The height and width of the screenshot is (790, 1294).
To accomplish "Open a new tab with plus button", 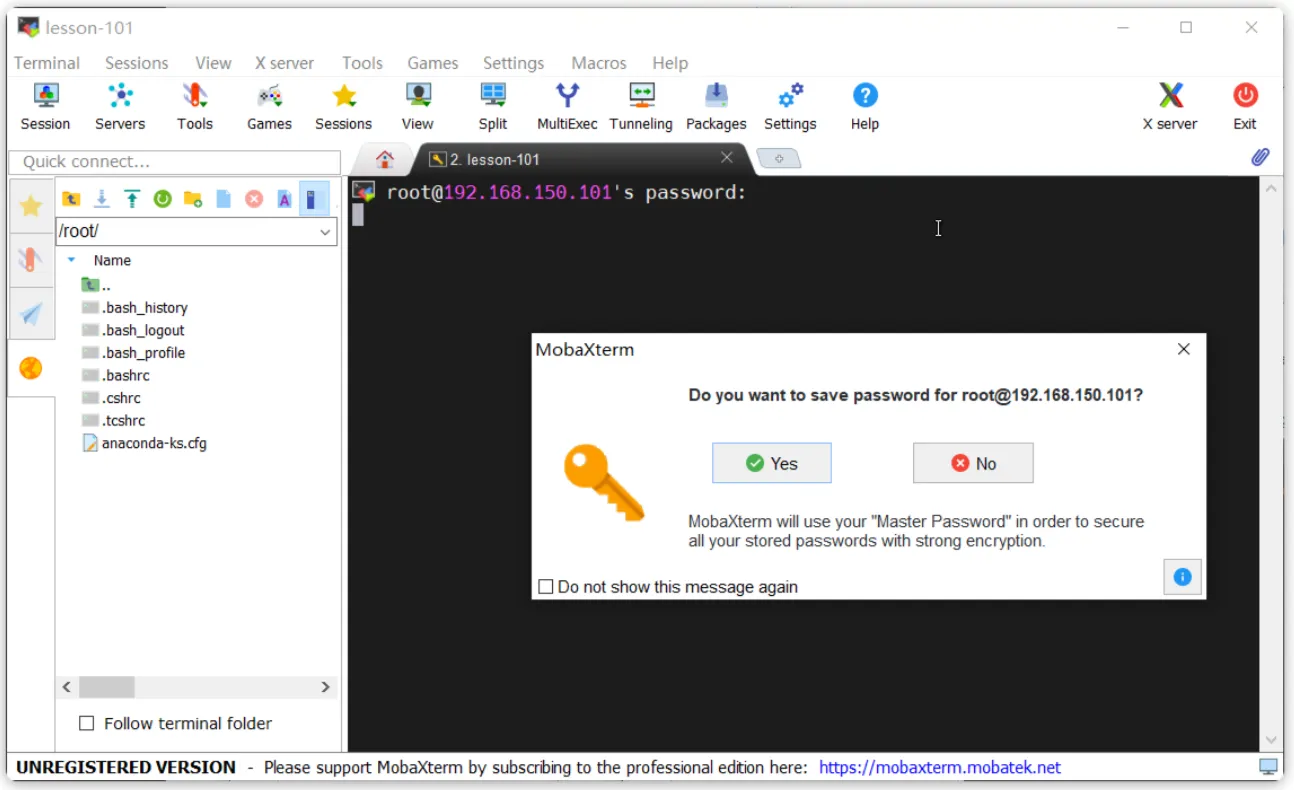I will tap(779, 159).
